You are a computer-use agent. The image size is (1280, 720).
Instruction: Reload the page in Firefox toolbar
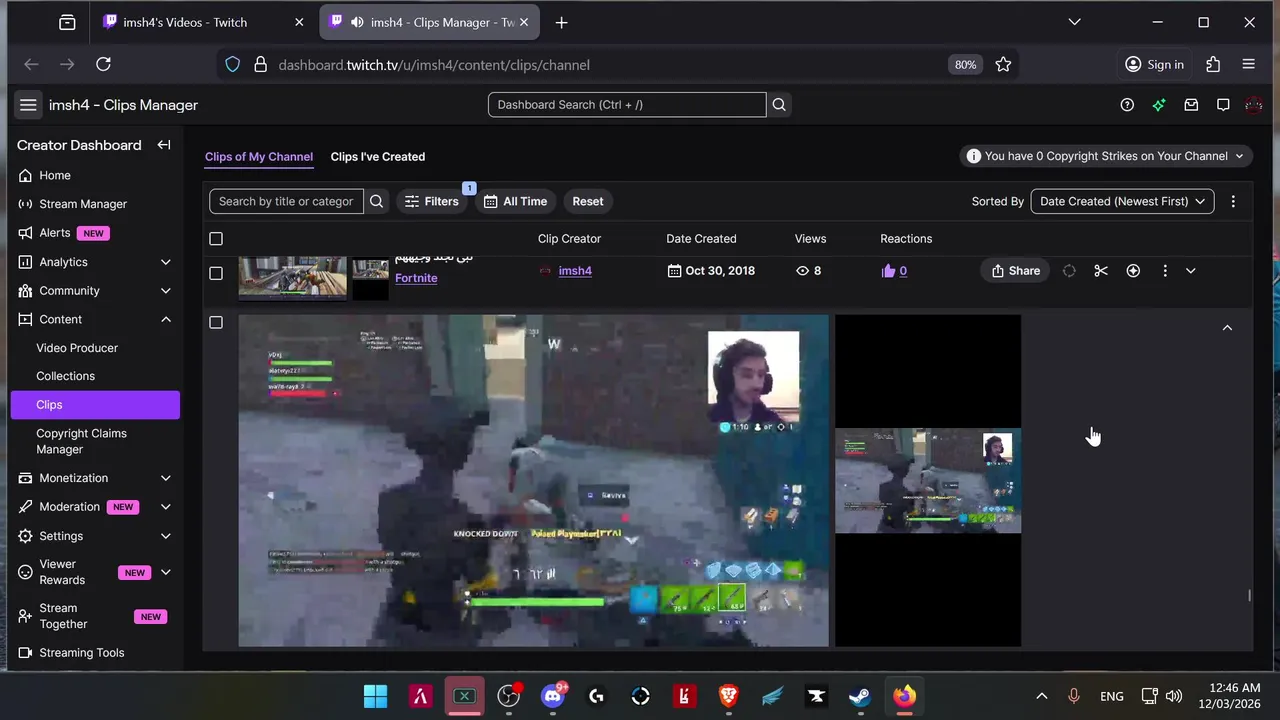click(103, 64)
